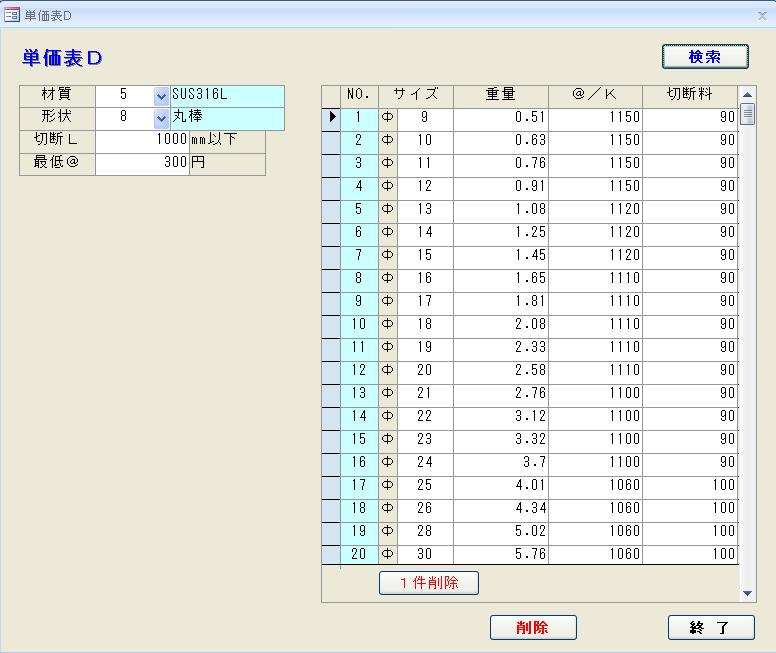This screenshot has width=776, height=653.
Task: Focus the 最低@ price field
Action: click(142, 162)
